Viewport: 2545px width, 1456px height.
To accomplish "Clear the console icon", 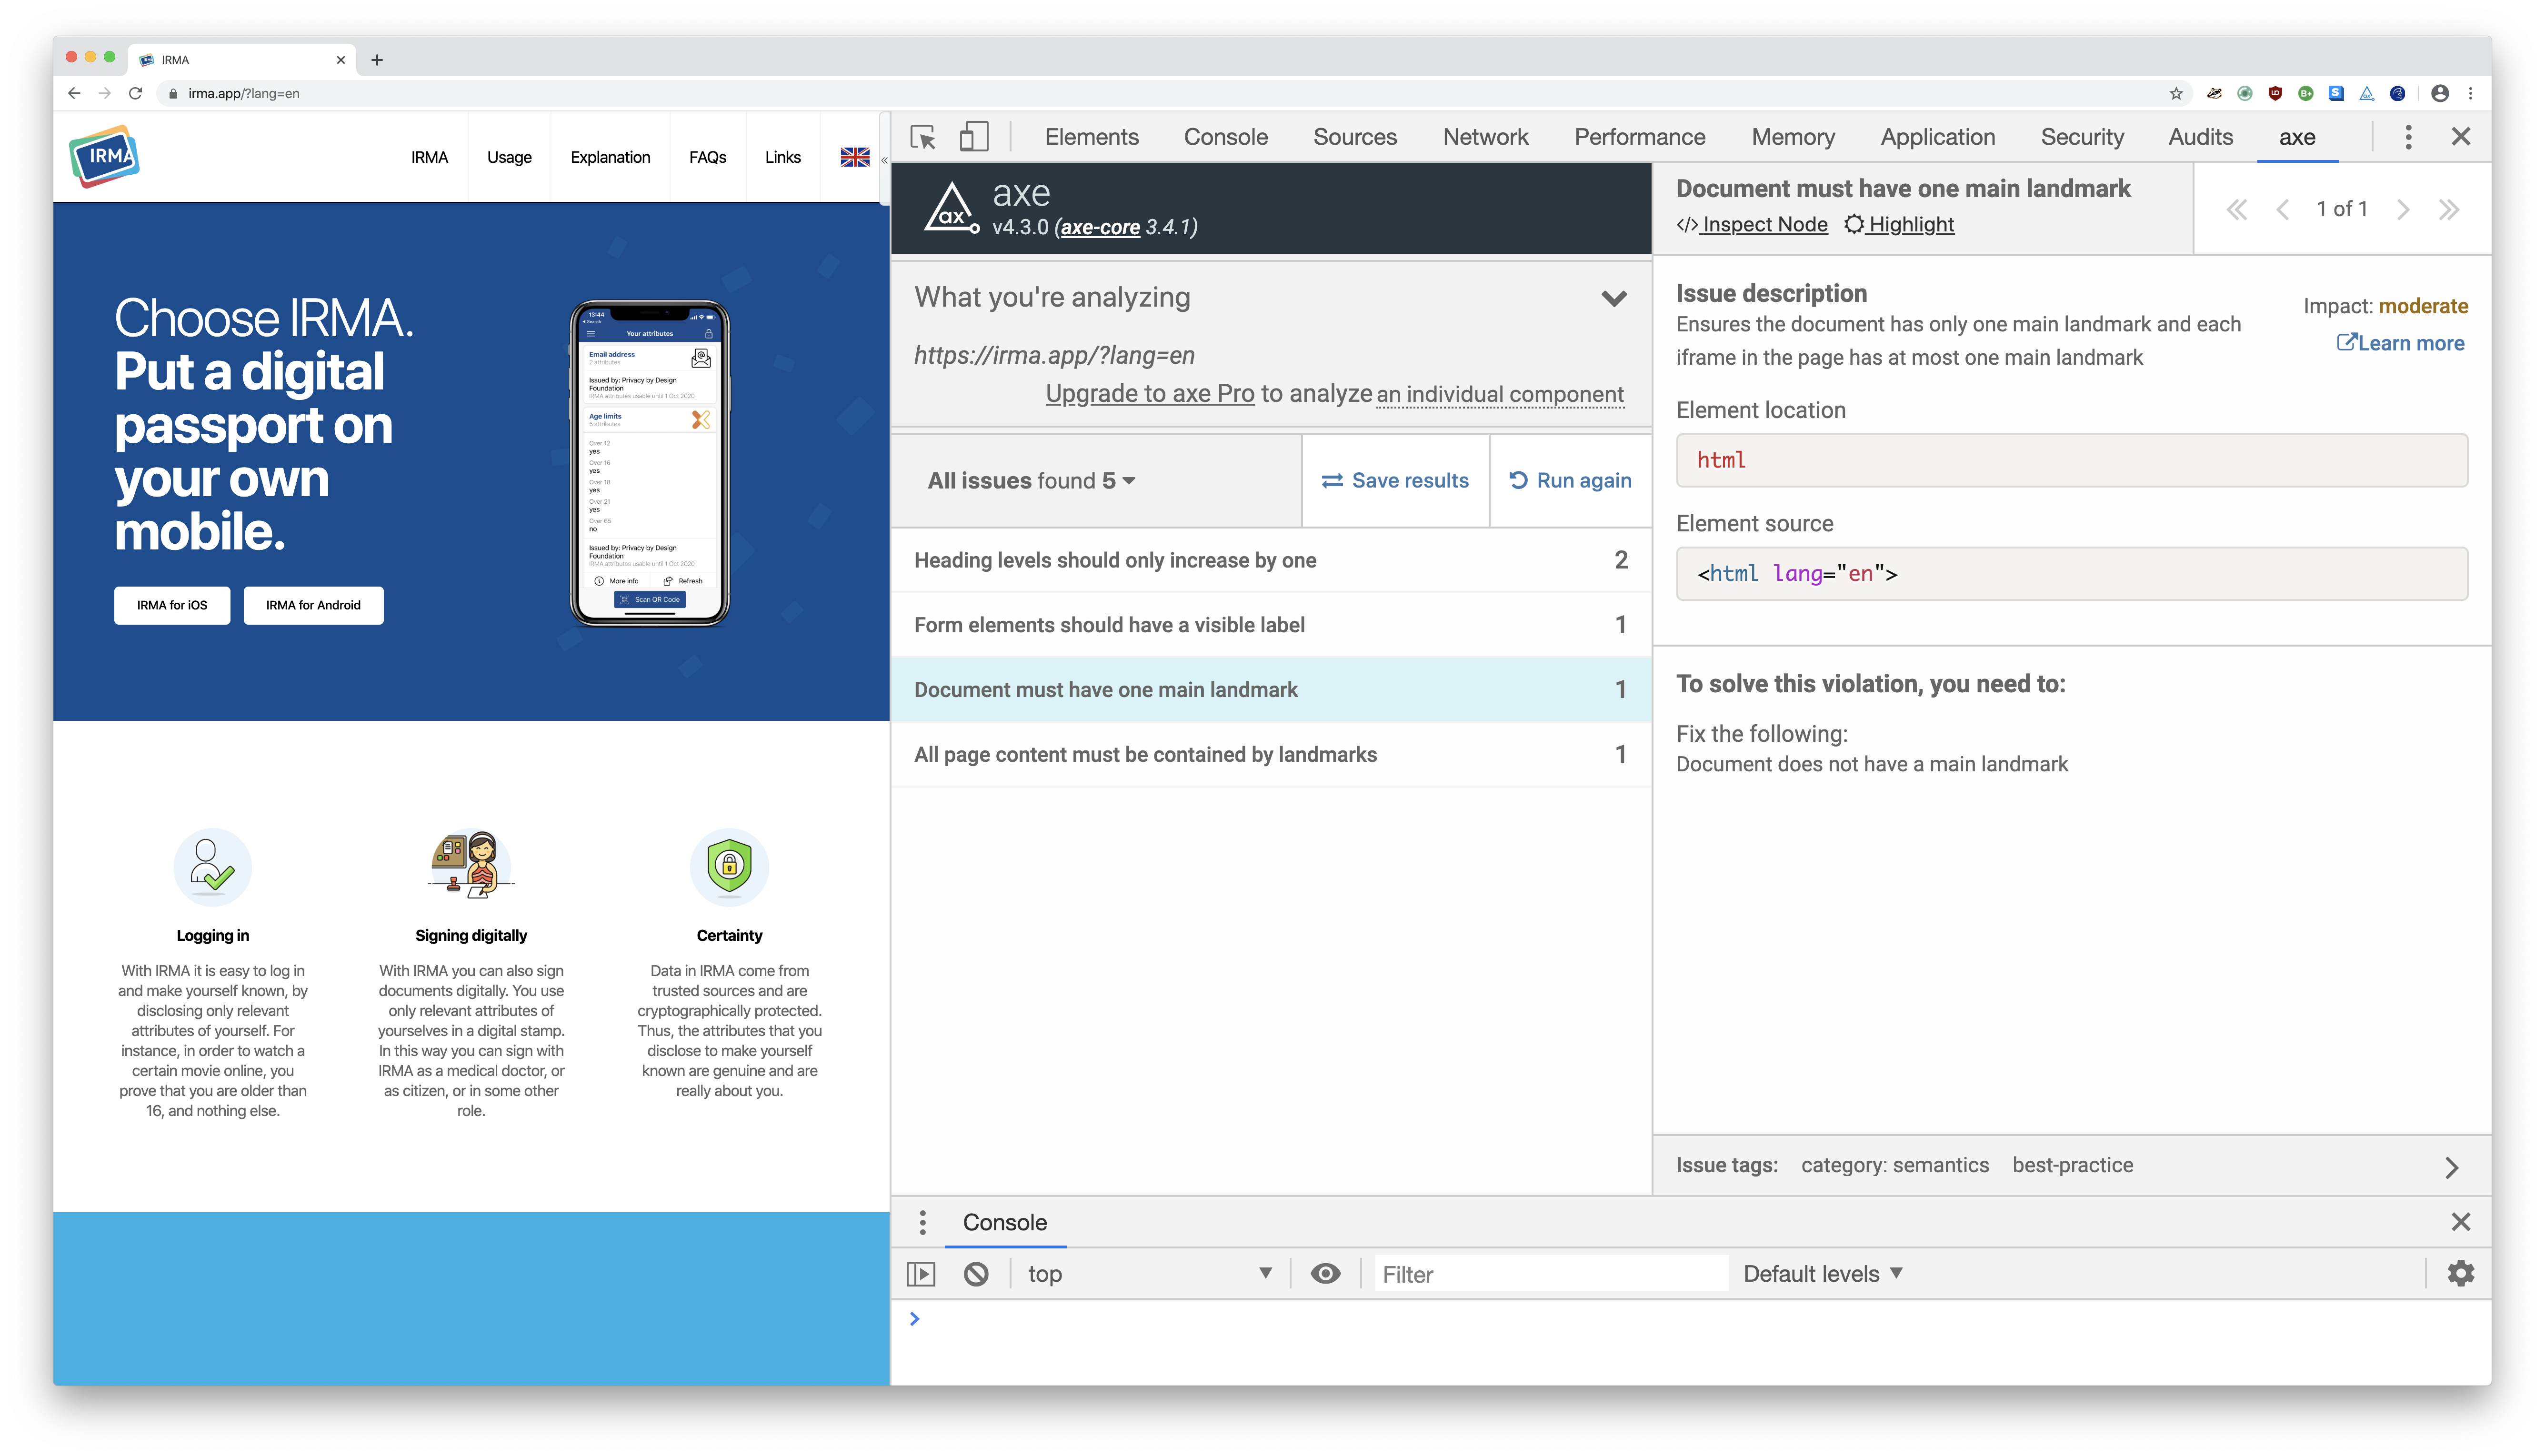I will tap(976, 1274).
